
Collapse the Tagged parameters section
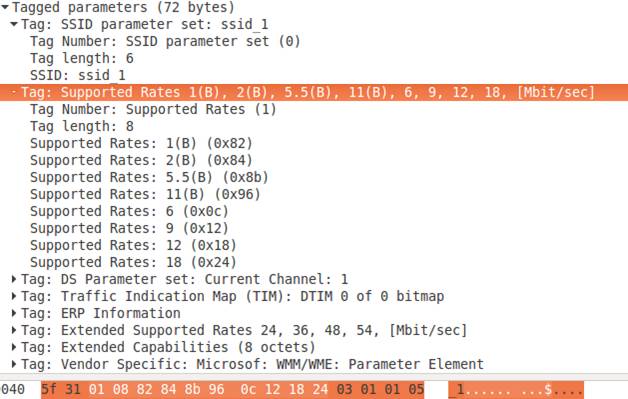click(x=5, y=7)
